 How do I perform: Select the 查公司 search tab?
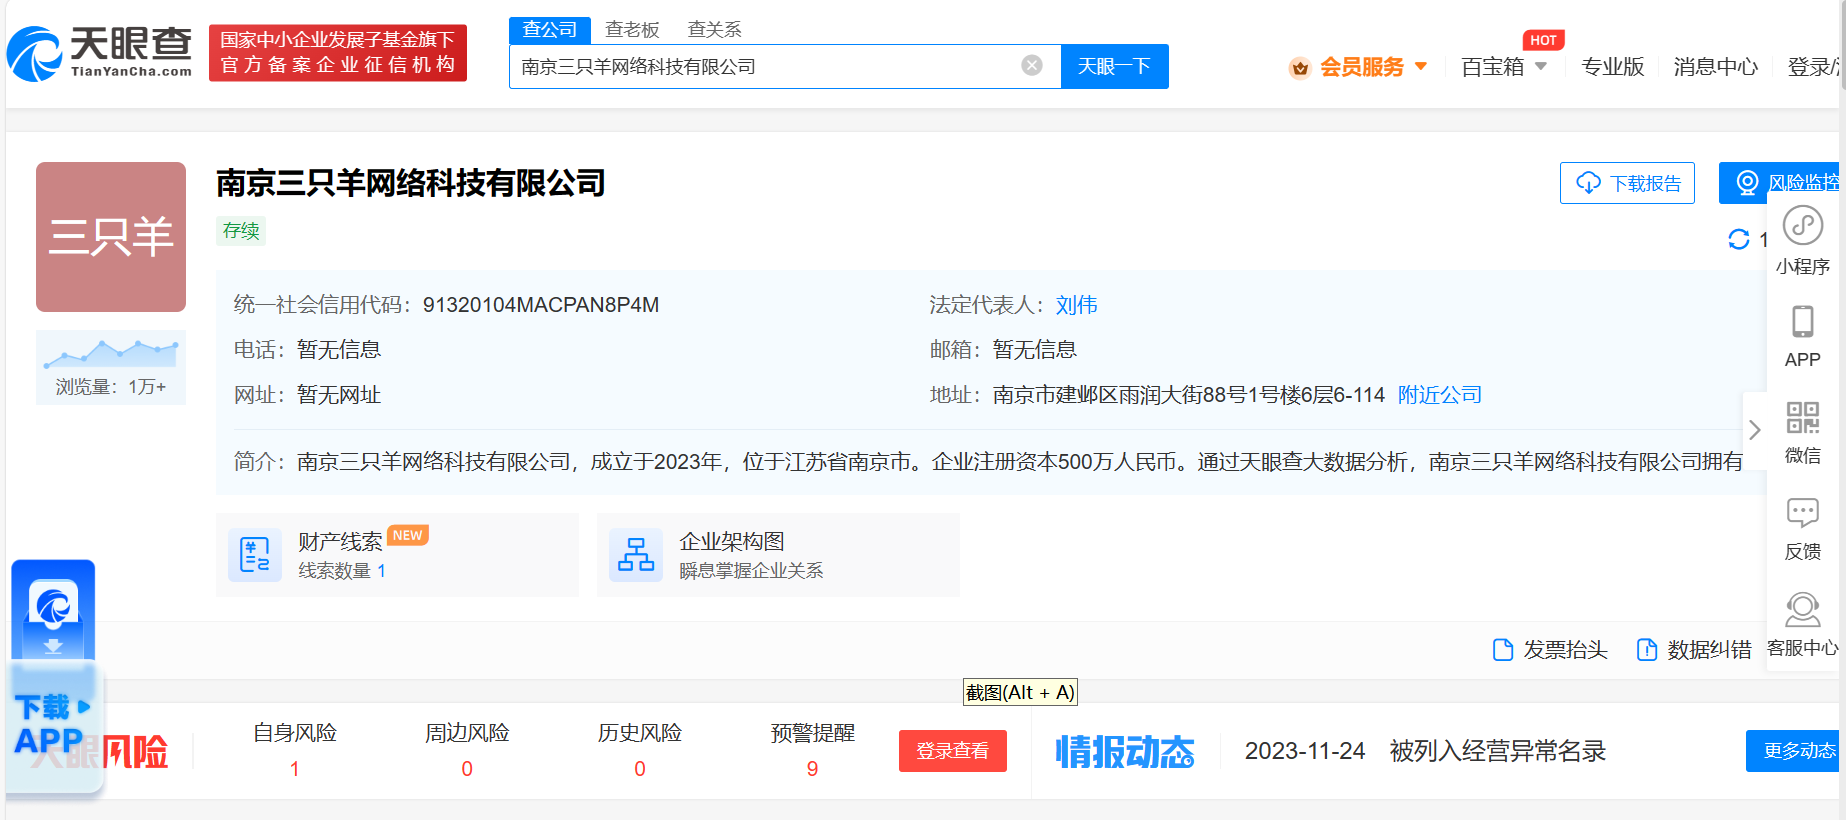550,30
